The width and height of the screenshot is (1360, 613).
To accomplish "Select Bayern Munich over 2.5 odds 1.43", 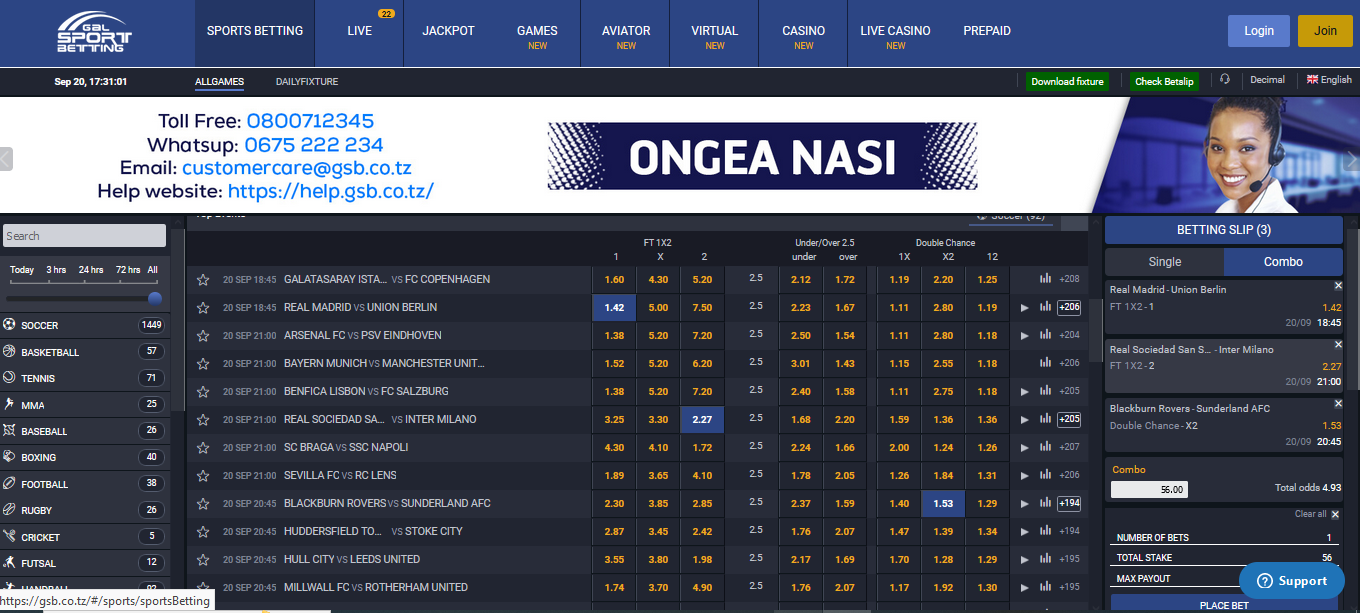I will point(845,364).
